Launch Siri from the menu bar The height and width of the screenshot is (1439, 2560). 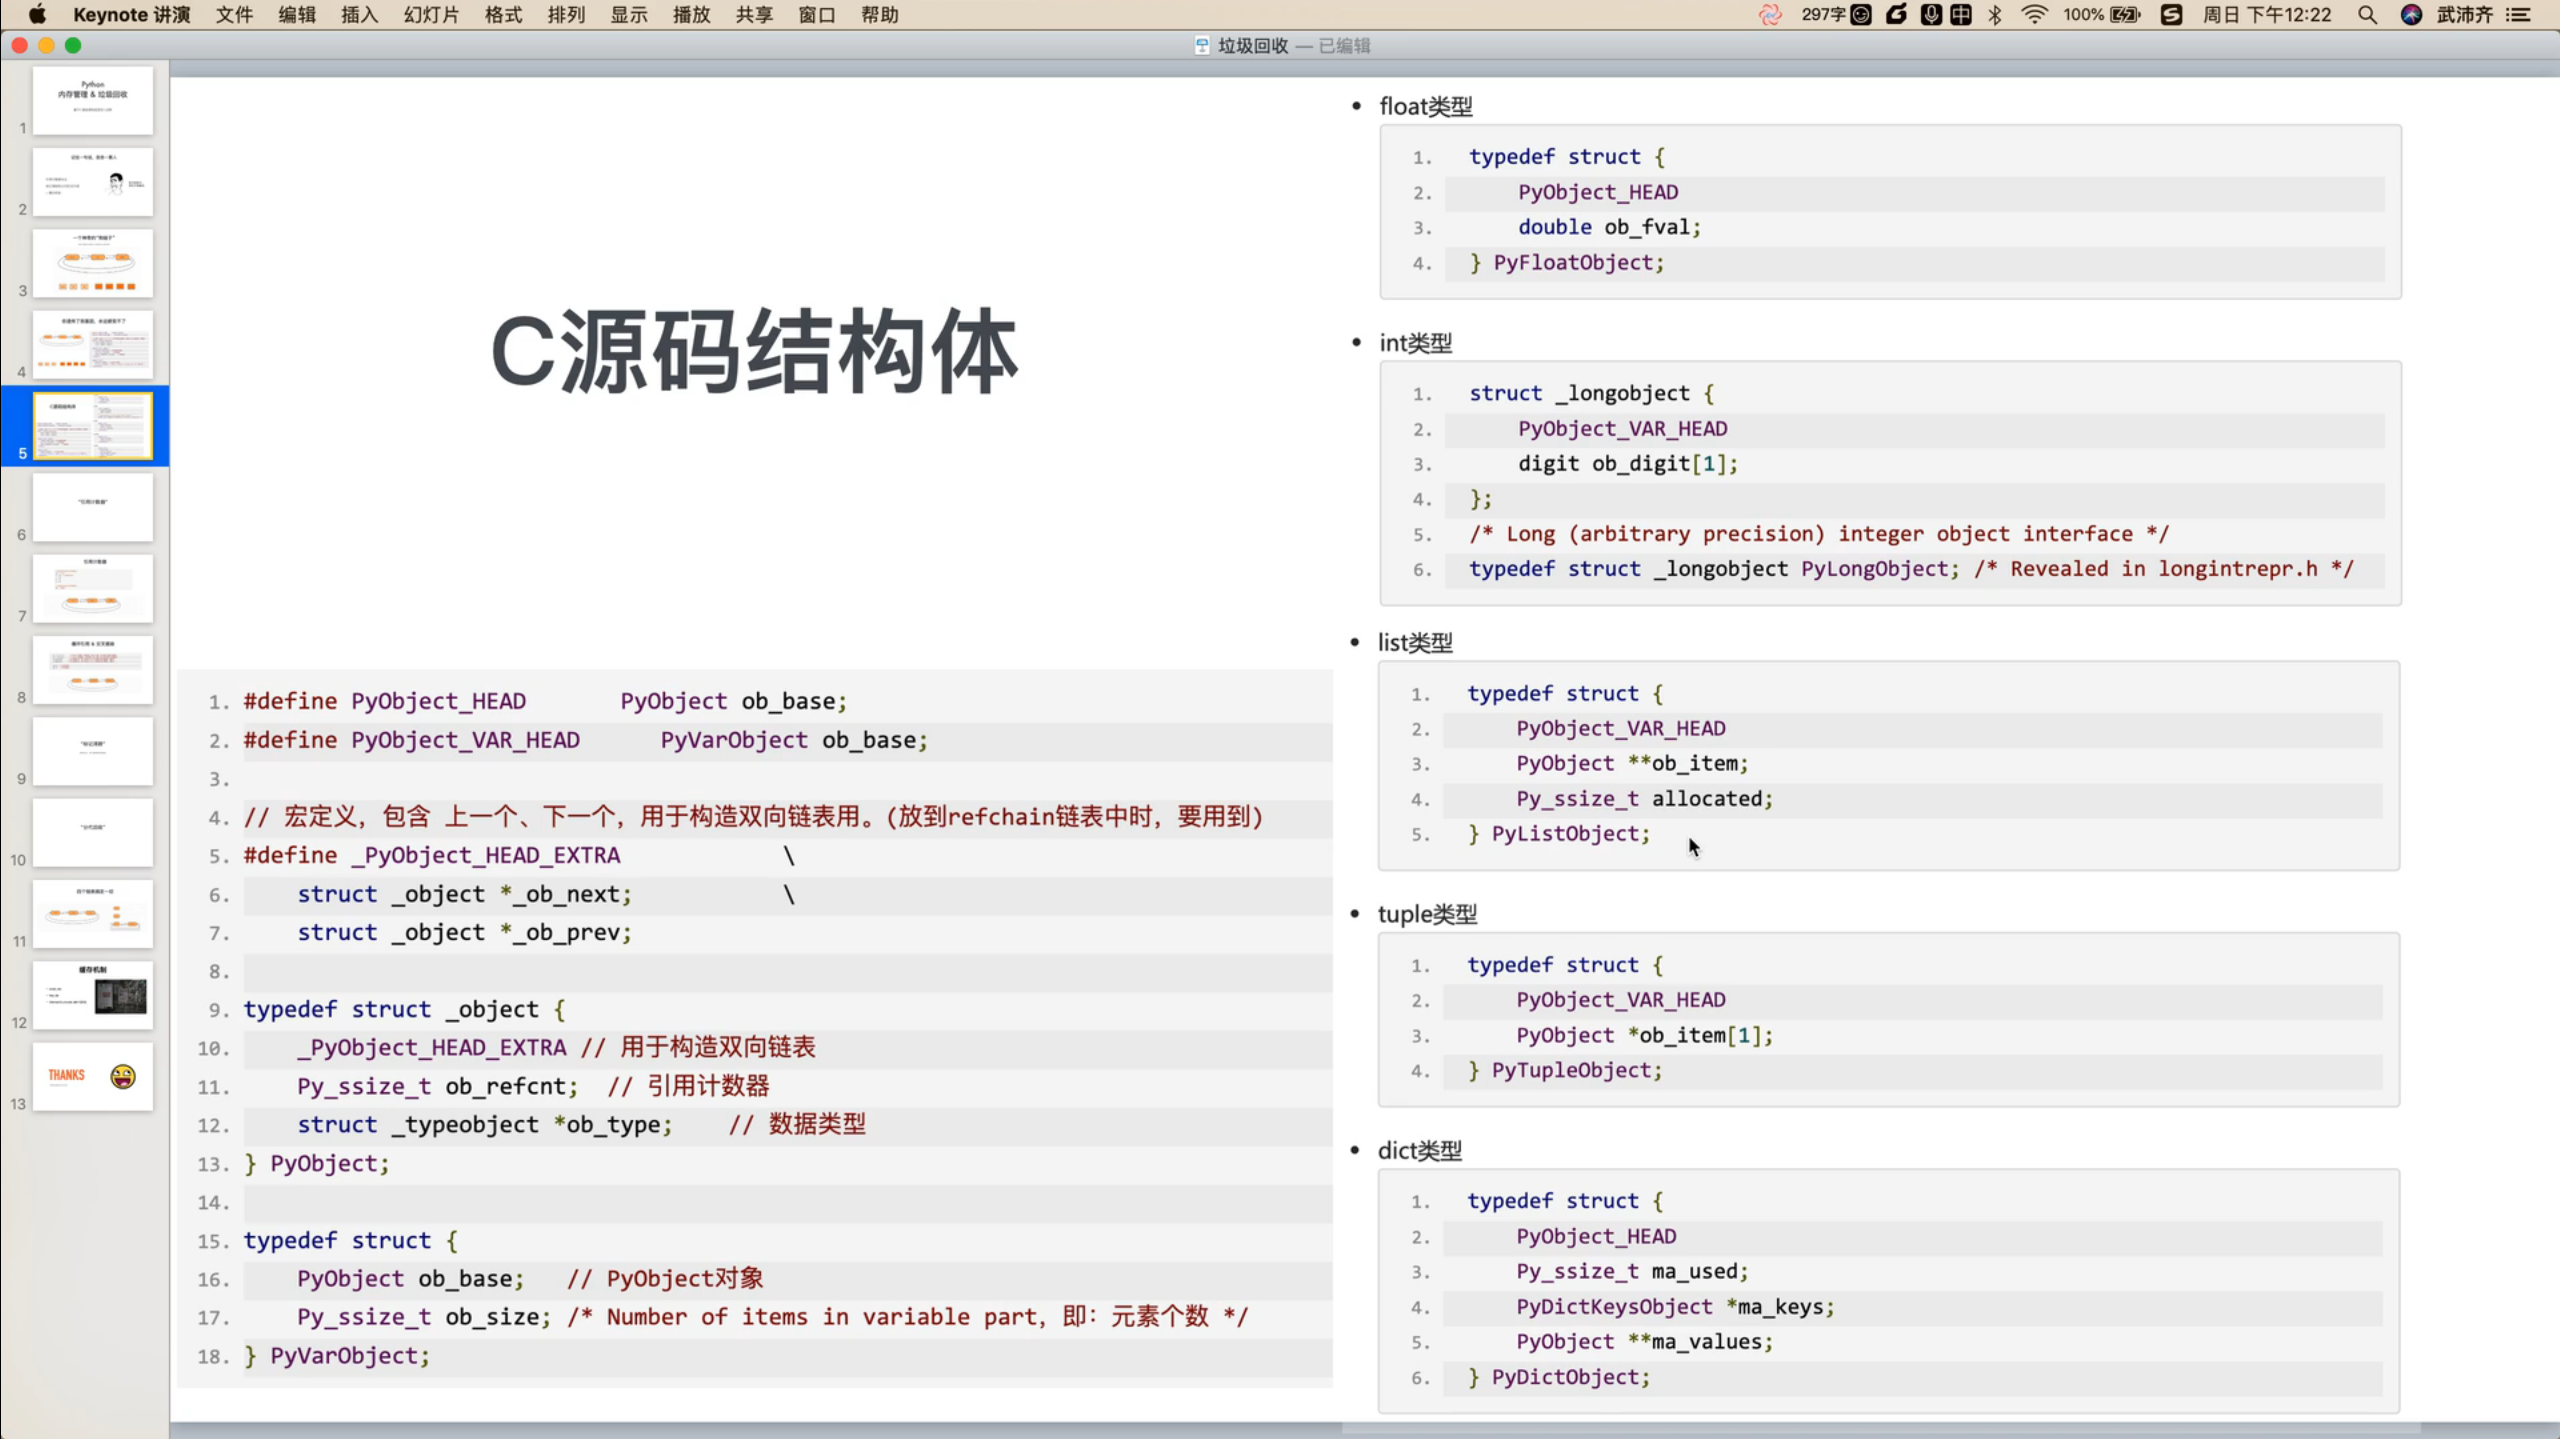pos(2411,14)
